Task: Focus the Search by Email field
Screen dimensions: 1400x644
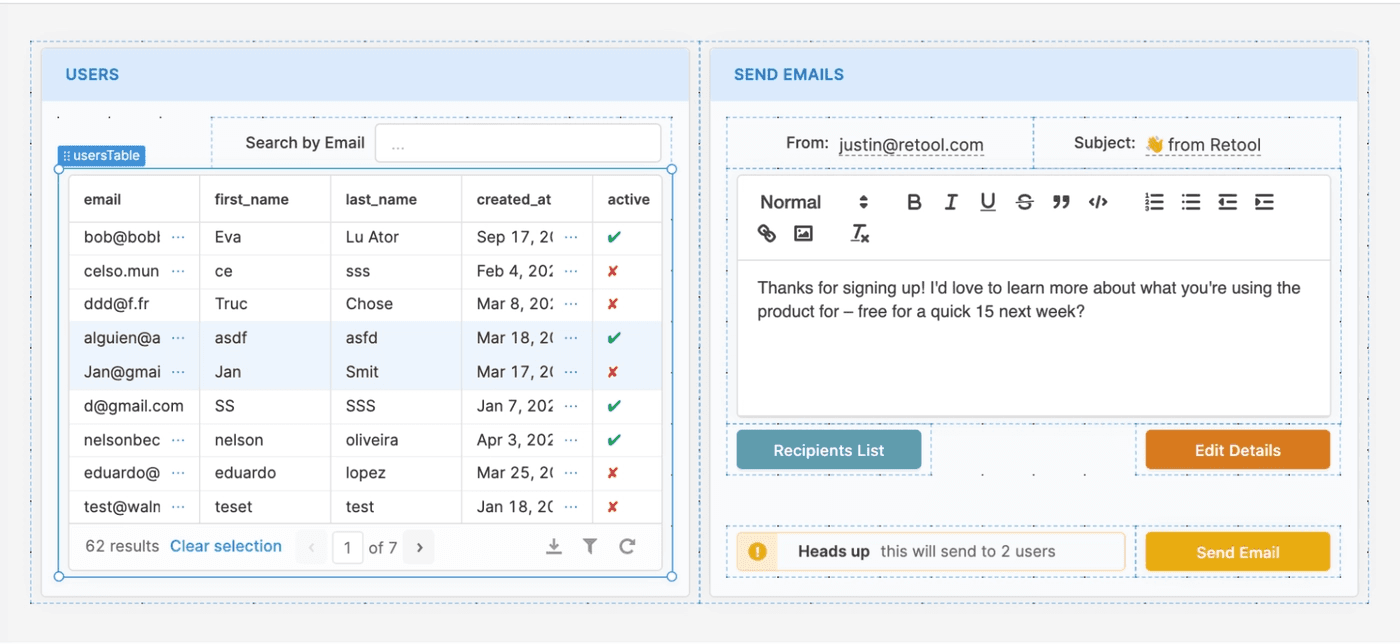Action: click(x=518, y=143)
